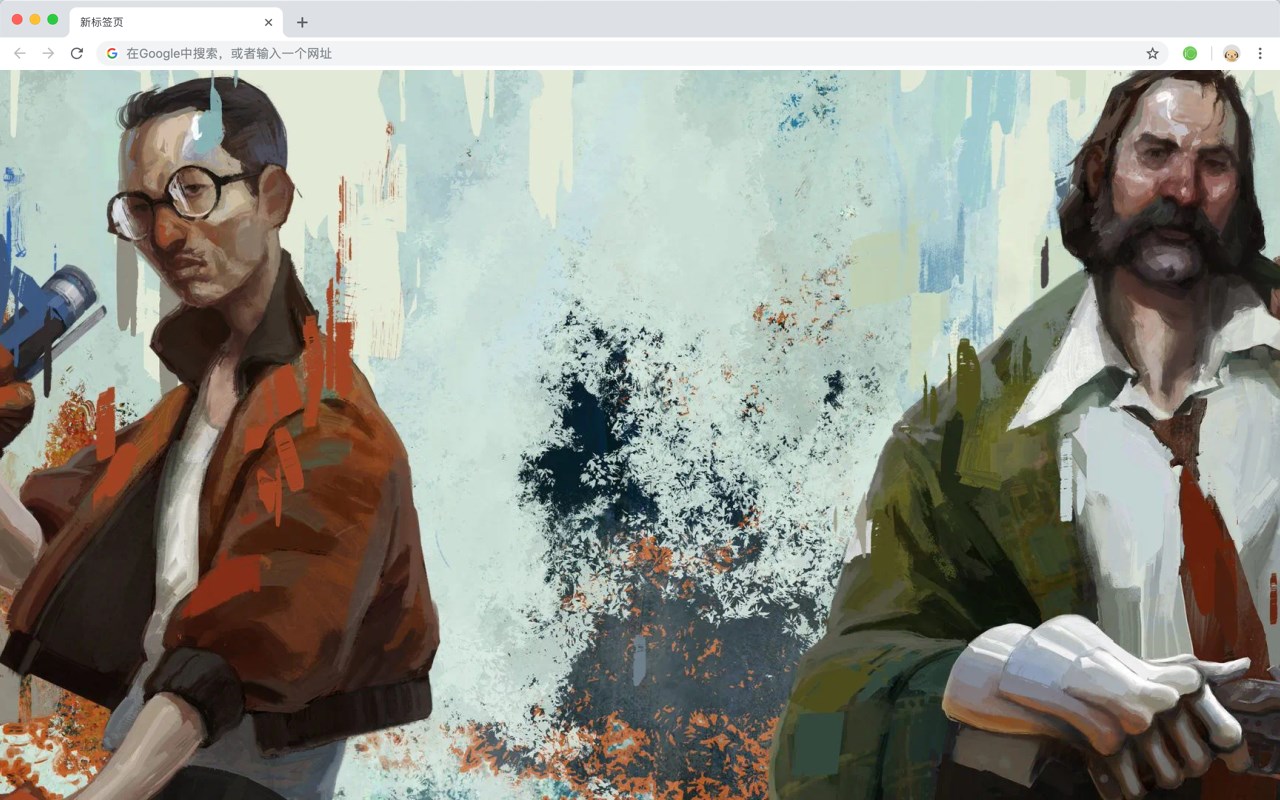Select the 新标签页 tab
The image size is (1280, 800).
click(x=175, y=22)
